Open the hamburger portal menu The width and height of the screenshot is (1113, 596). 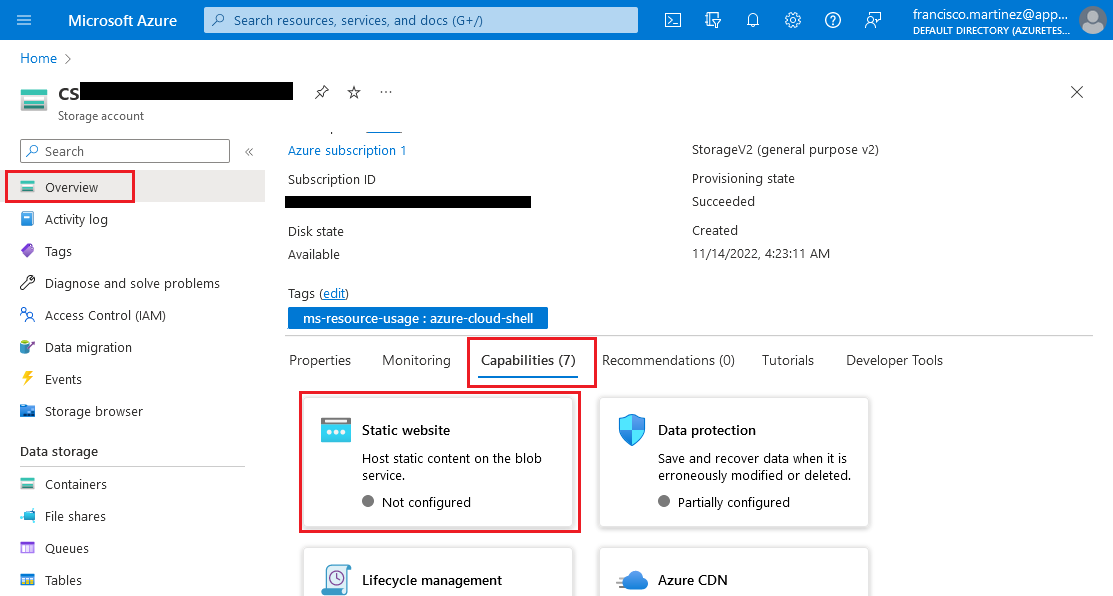[x=25, y=20]
